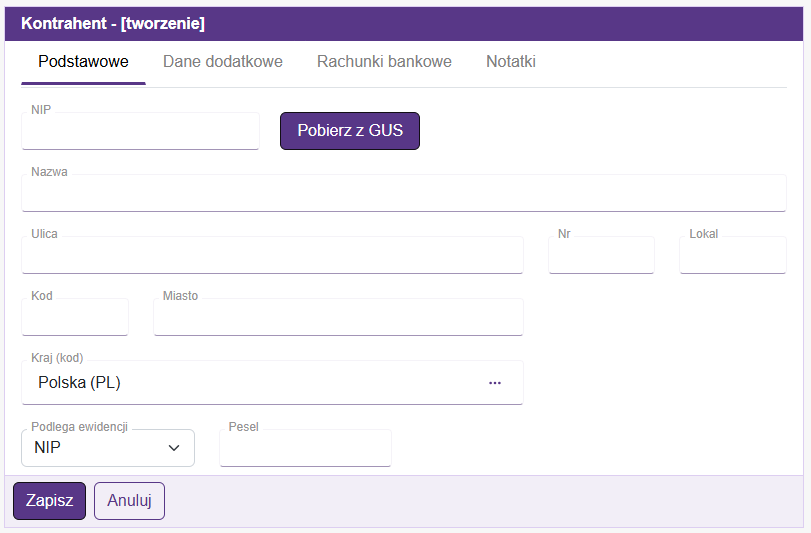Go to the Rachunki bankowe tab
Image resolution: width=811 pixels, height=533 pixels.
384,62
